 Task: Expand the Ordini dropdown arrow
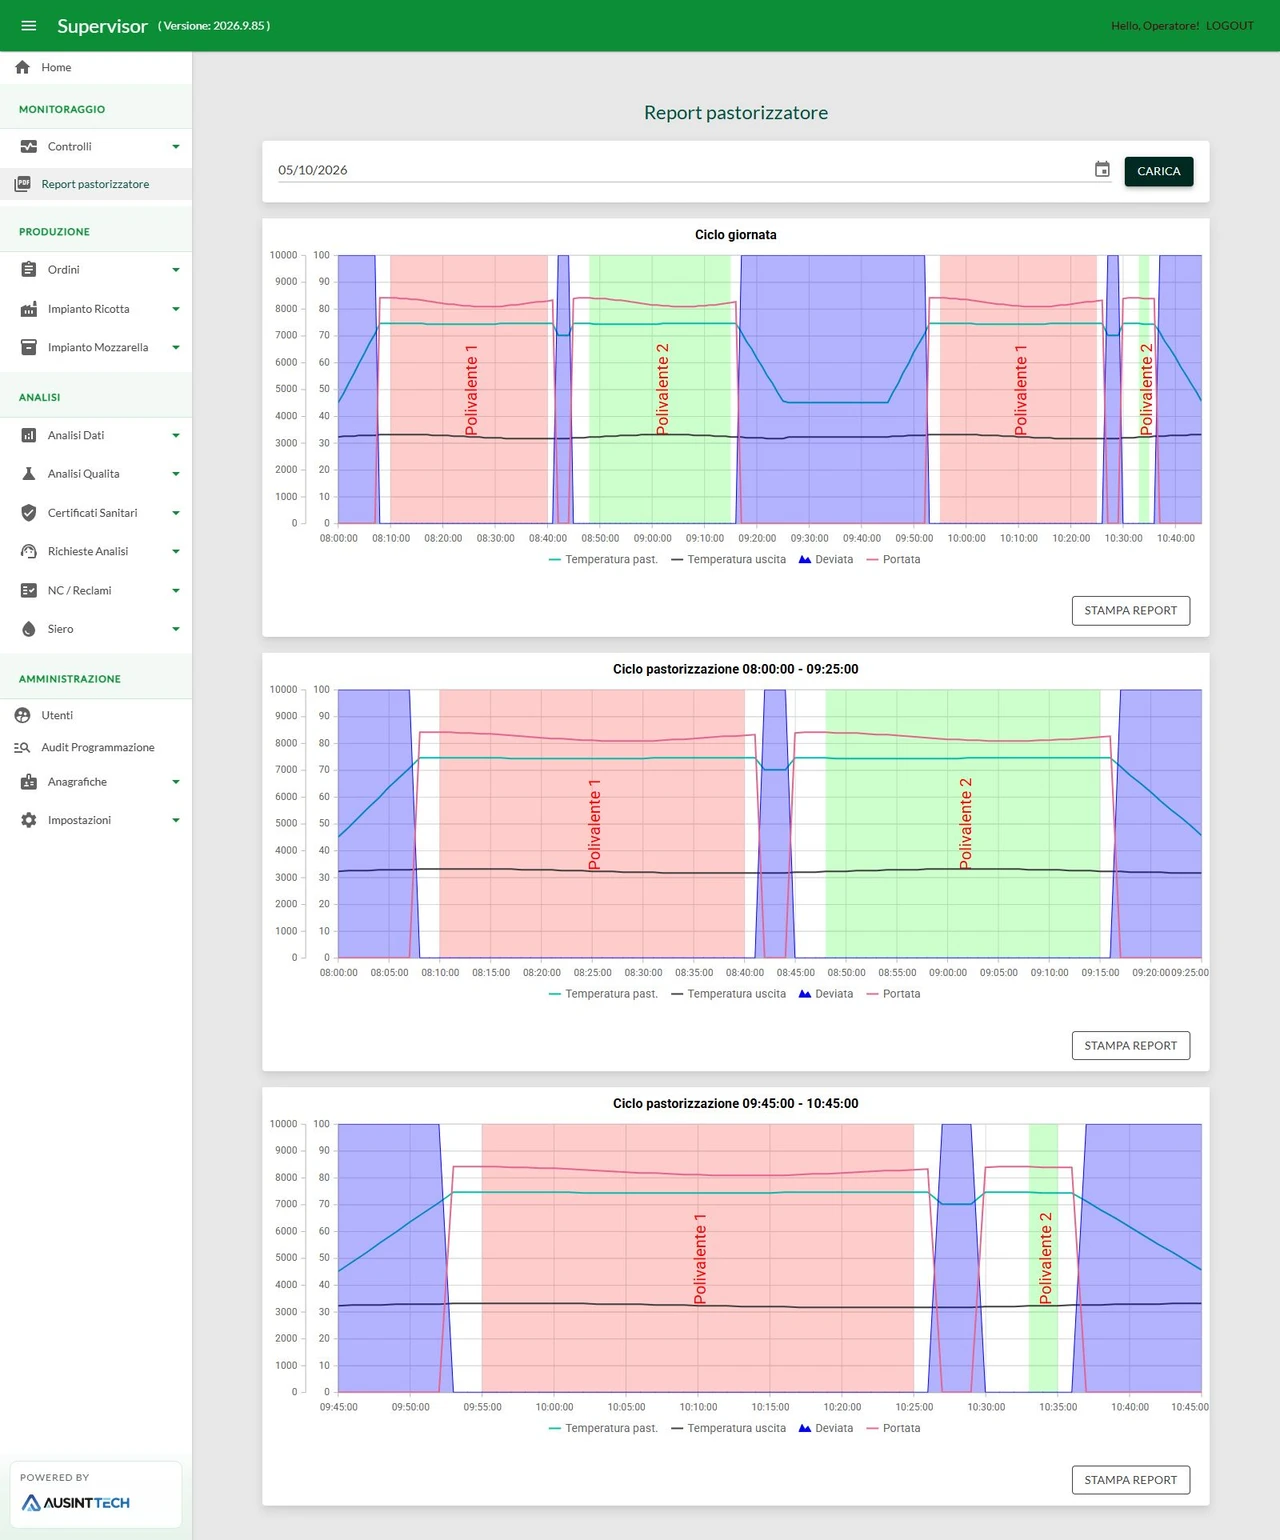pyautogui.click(x=176, y=270)
